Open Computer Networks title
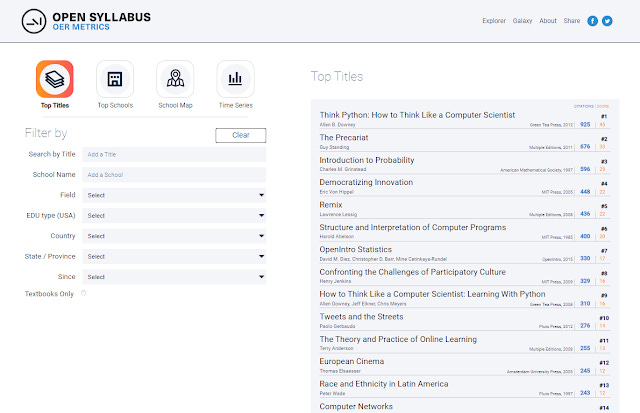The width and height of the screenshot is (640, 413). 356,406
